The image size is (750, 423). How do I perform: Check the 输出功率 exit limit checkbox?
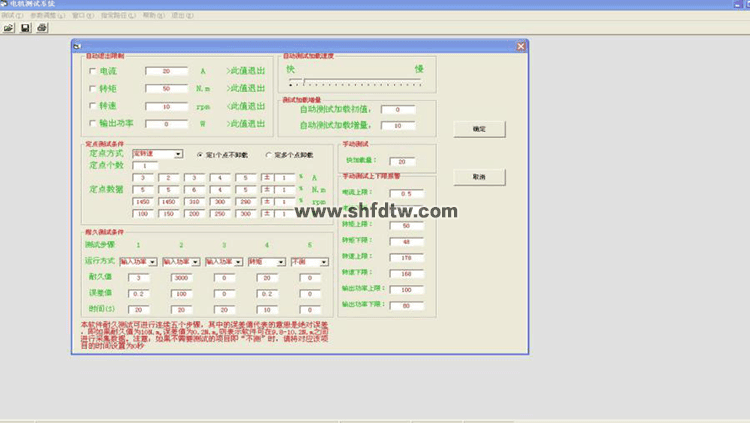tap(92, 123)
